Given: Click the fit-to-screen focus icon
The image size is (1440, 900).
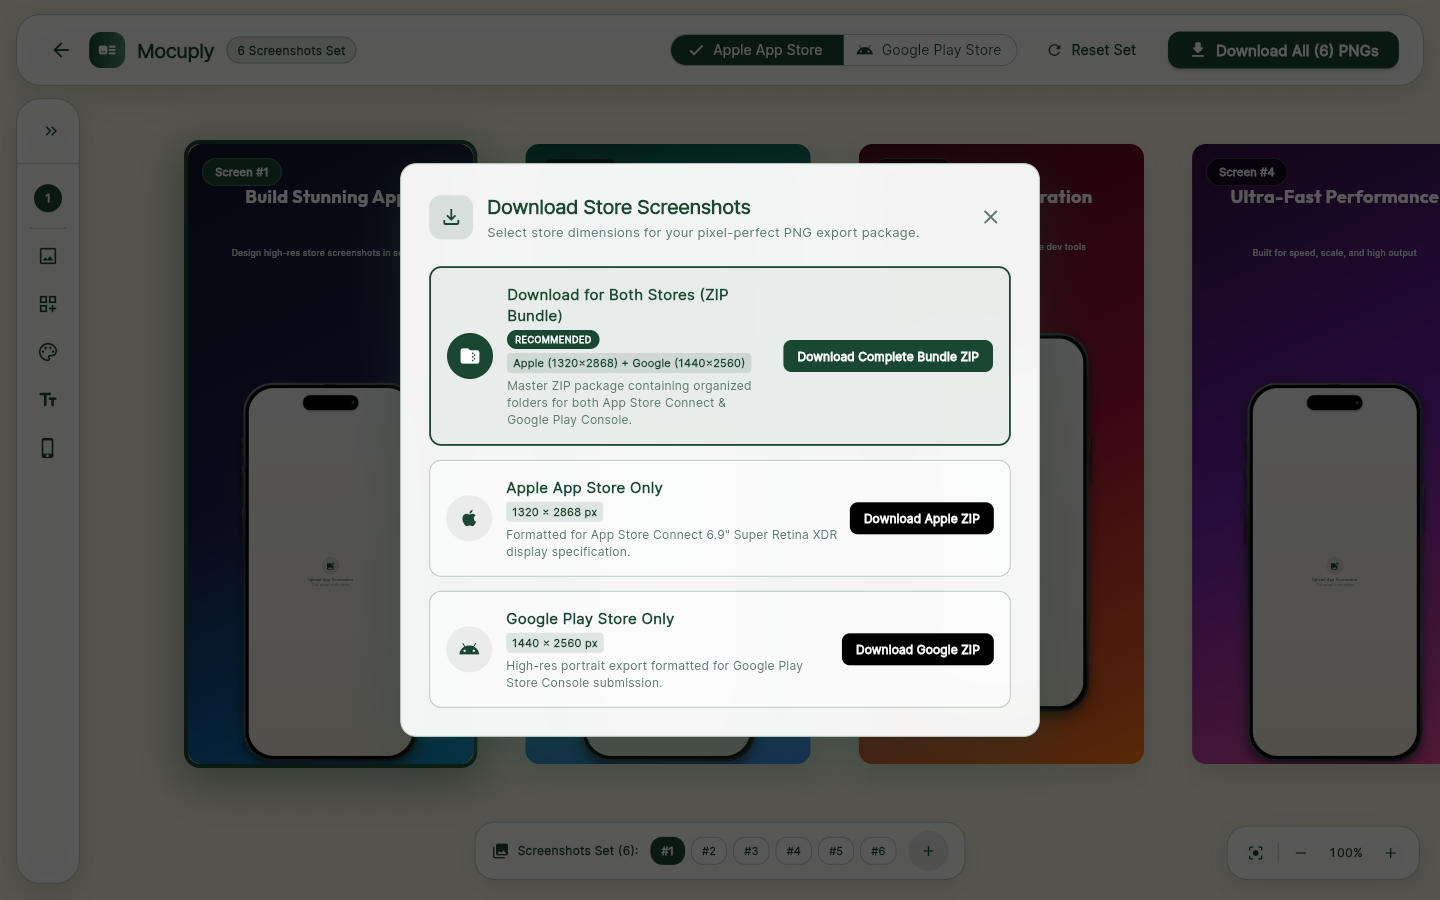Looking at the screenshot, I should (x=1255, y=853).
